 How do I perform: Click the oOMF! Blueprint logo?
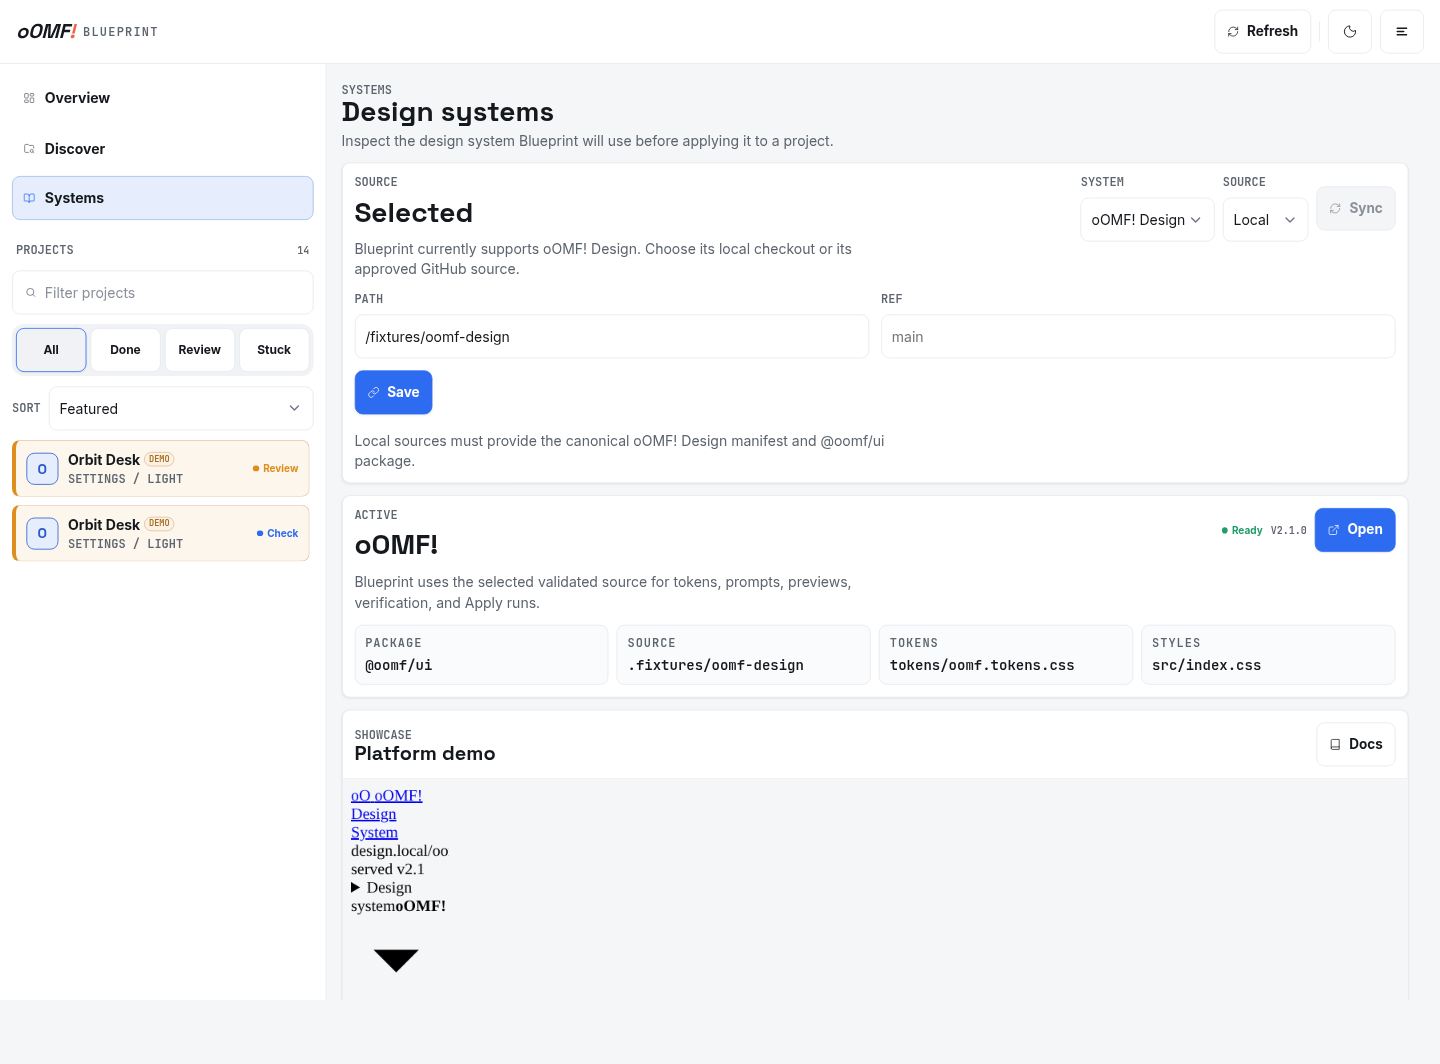(87, 32)
